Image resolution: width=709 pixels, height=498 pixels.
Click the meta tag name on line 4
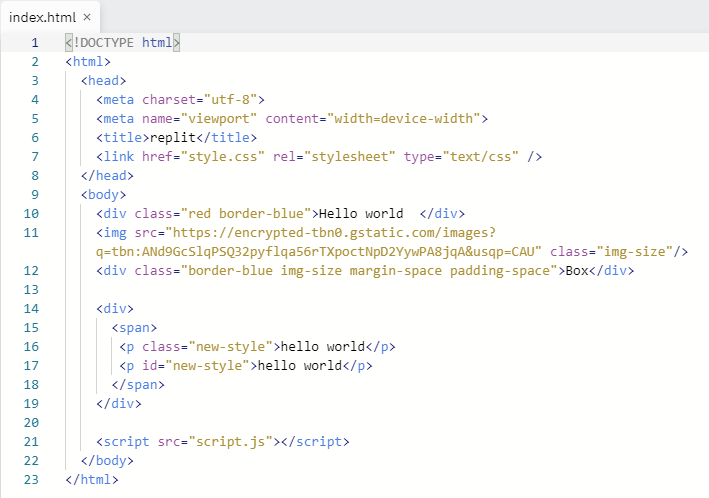pyautogui.click(x=119, y=100)
